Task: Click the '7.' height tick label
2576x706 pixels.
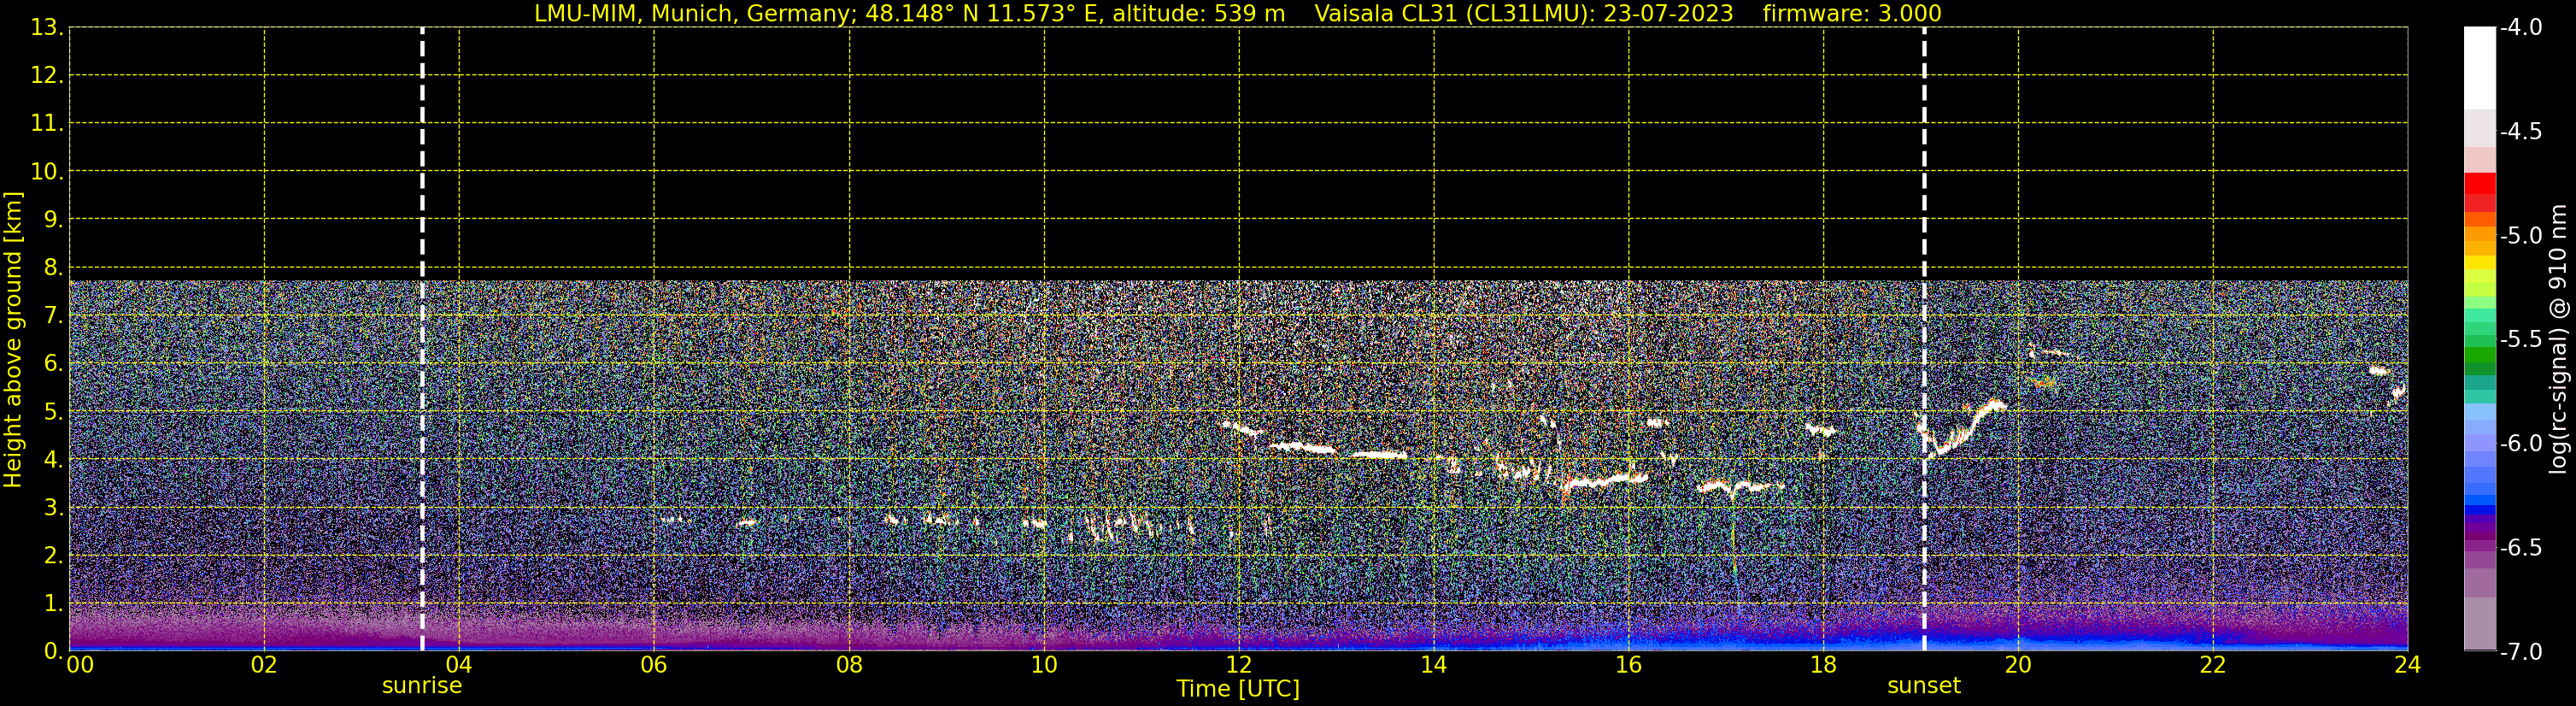Action: (53, 316)
